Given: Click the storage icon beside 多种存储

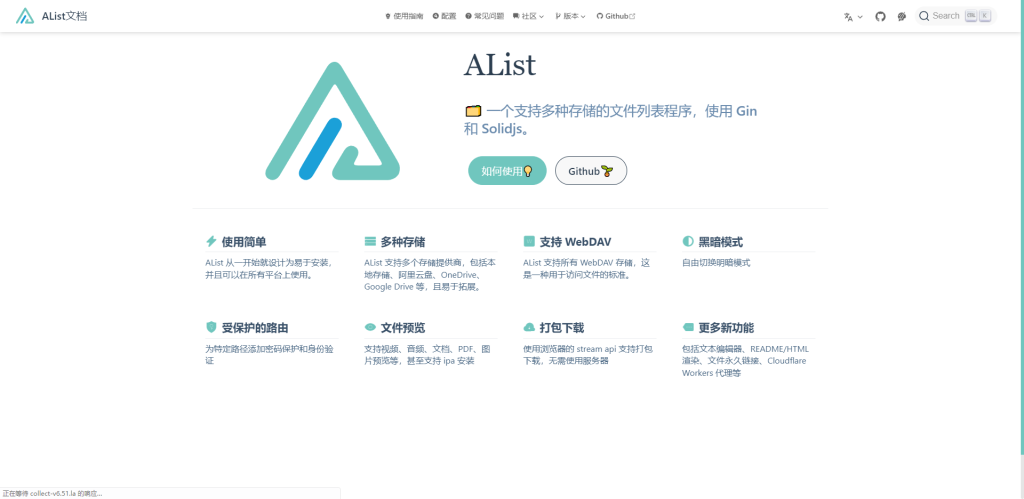Looking at the screenshot, I should click(370, 242).
